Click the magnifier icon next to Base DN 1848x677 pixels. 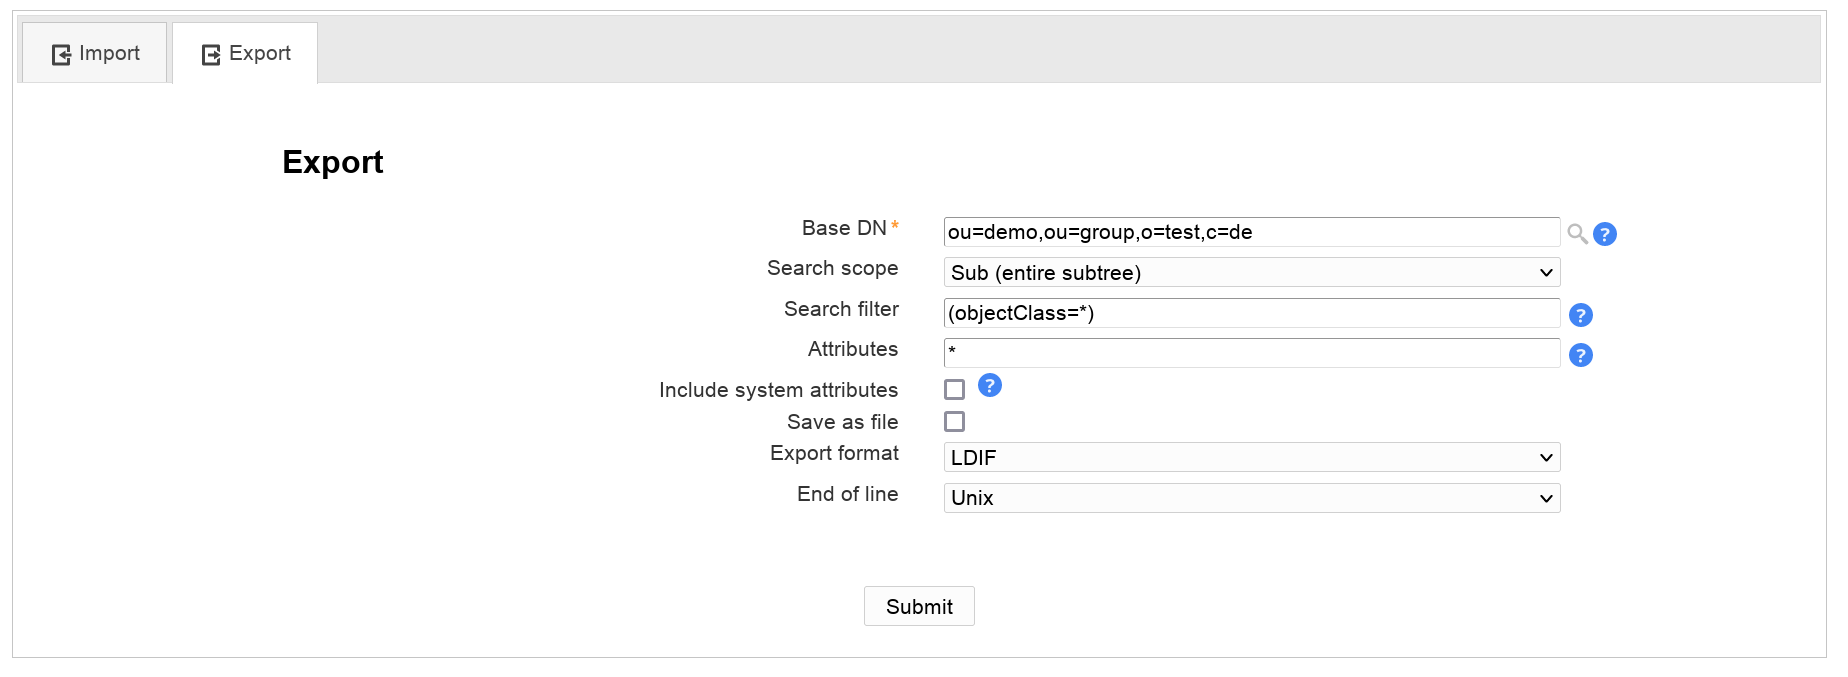1577,234
